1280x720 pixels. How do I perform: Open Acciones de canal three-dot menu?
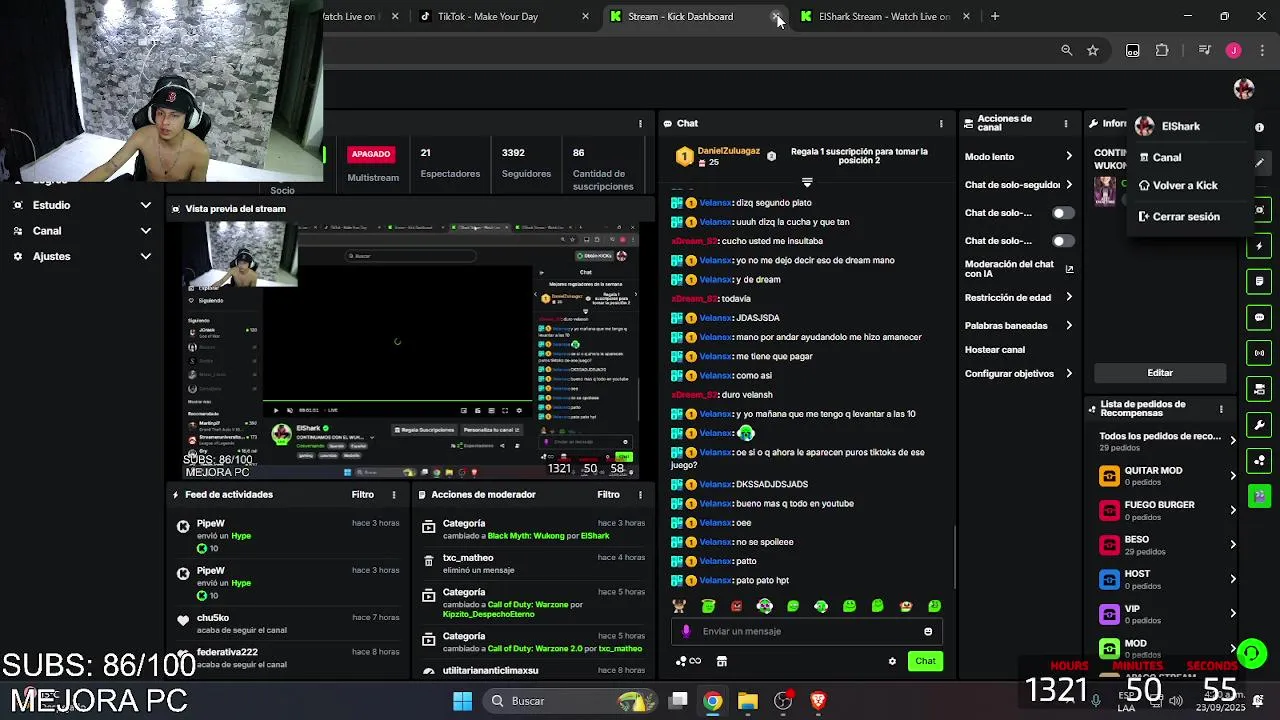(x=1066, y=124)
